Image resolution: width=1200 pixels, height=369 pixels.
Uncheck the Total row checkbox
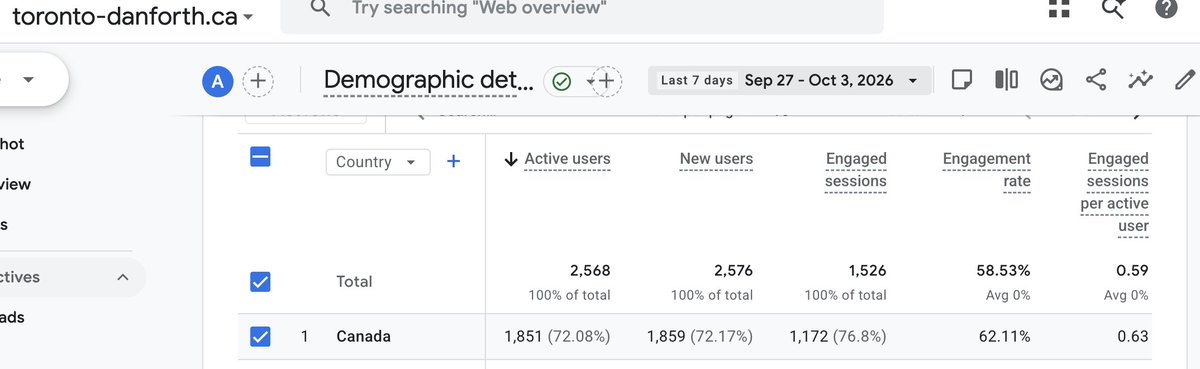coord(260,283)
